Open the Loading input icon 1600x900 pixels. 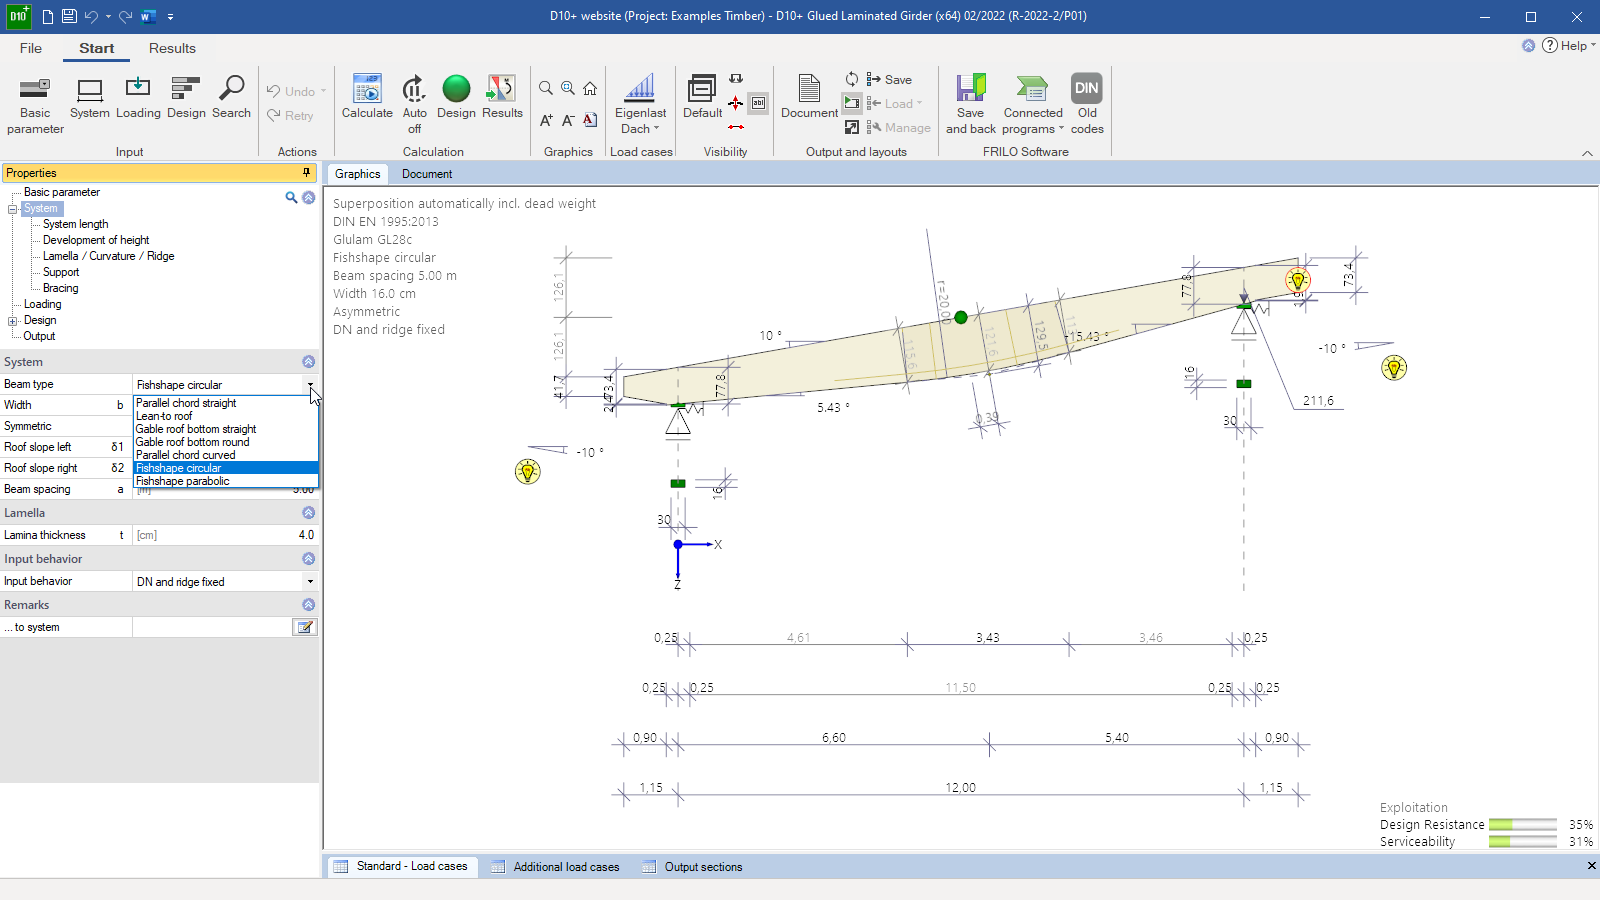138,98
